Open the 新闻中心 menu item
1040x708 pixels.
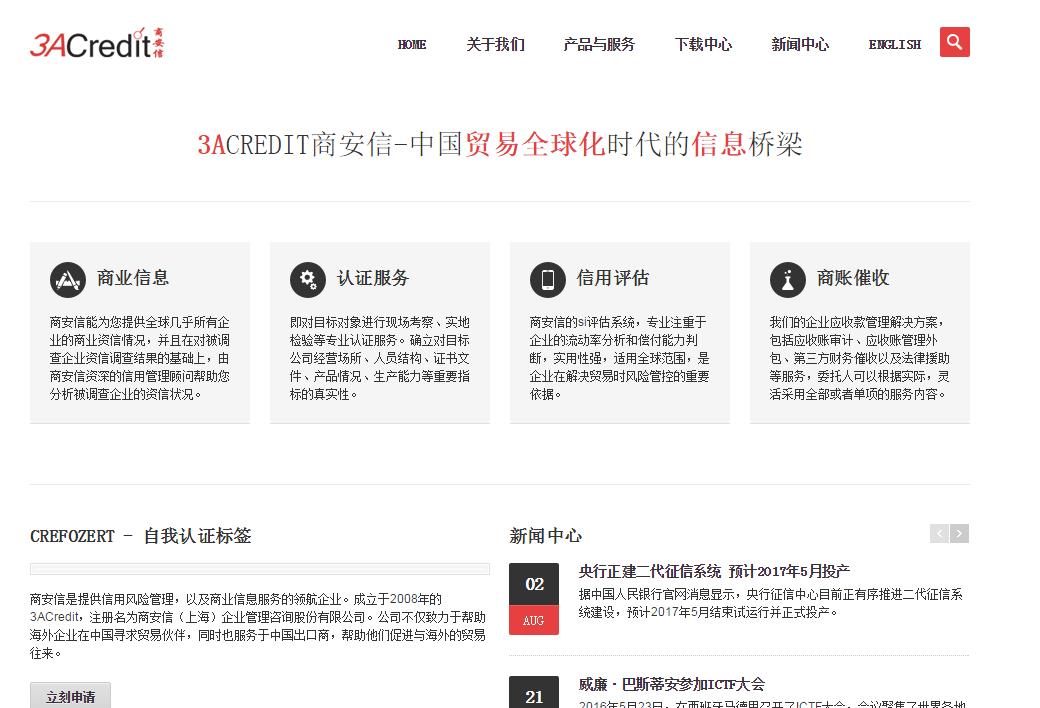click(x=800, y=44)
